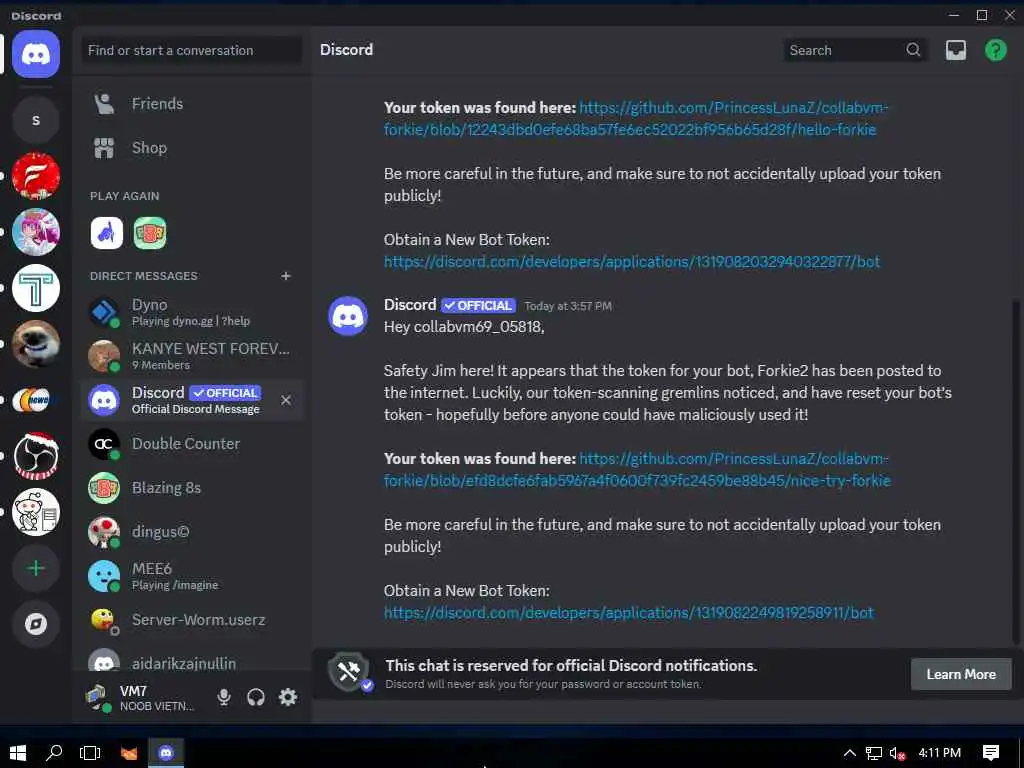This screenshot has width=1024, height=768.
Task: Click the message timestamp Today at 3:57 PM
Action: 568,306
